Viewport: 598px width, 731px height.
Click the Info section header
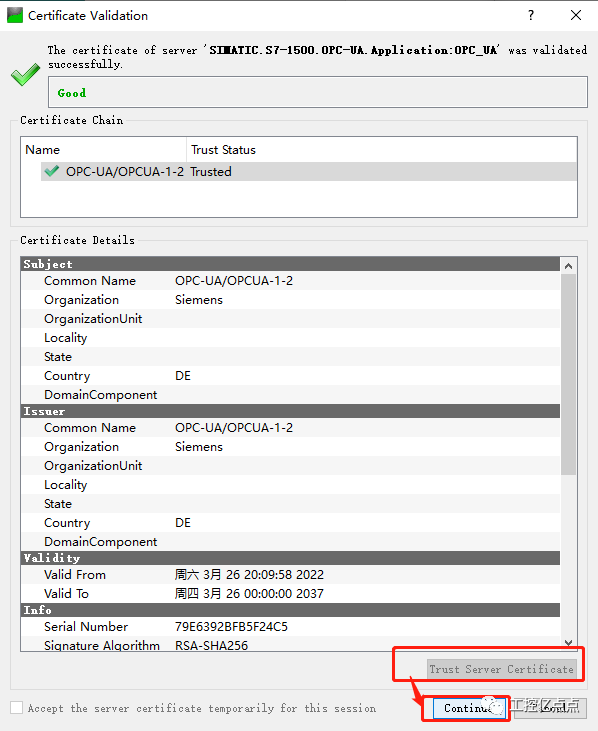pos(290,610)
